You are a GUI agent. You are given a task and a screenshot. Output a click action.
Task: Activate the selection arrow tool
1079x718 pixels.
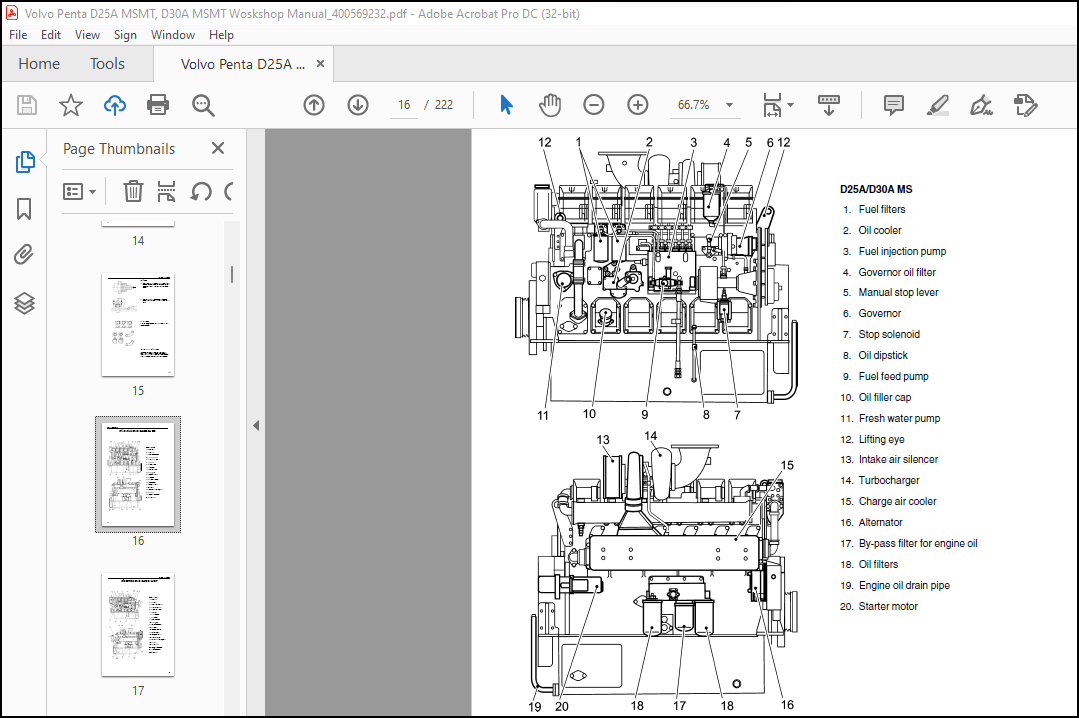point(506,105)
